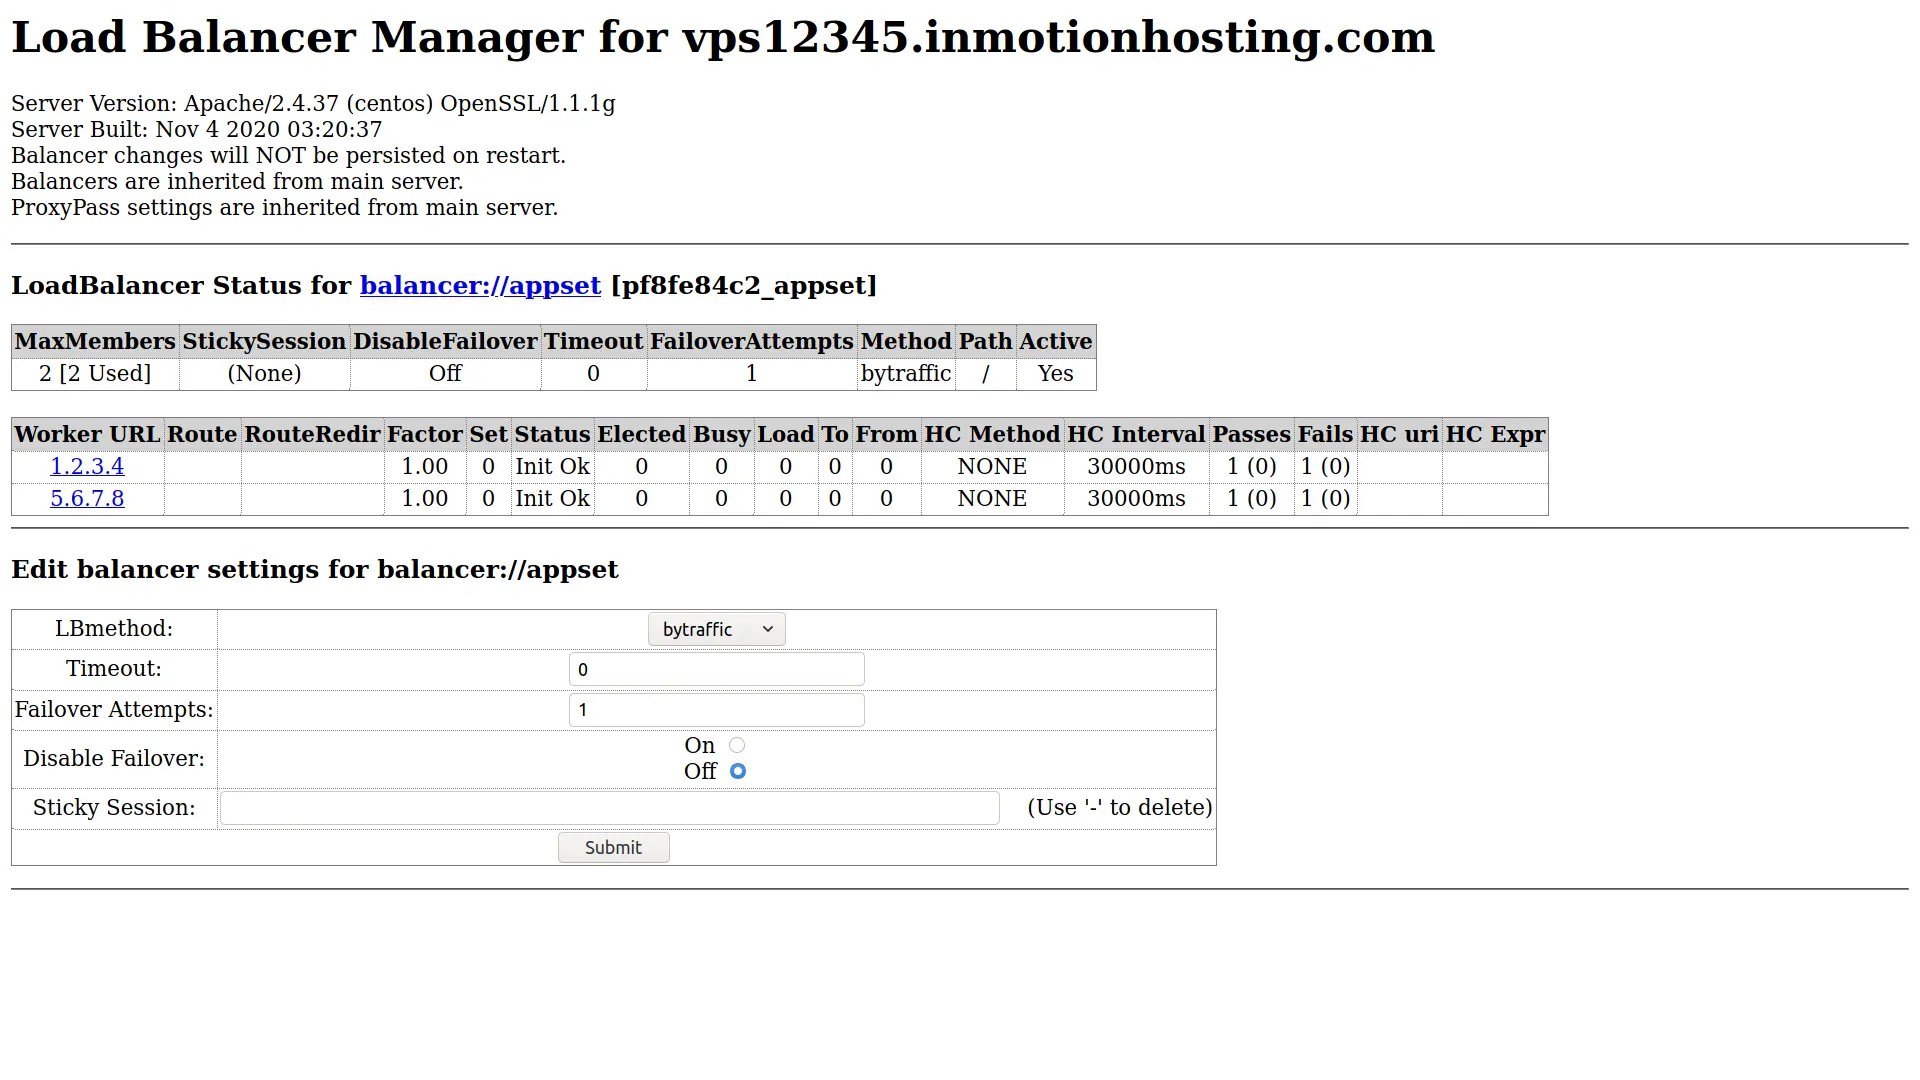The width and height of the screenshot is (1920, 1080).
Task: Click the Status column header
Action: (551, 434)
